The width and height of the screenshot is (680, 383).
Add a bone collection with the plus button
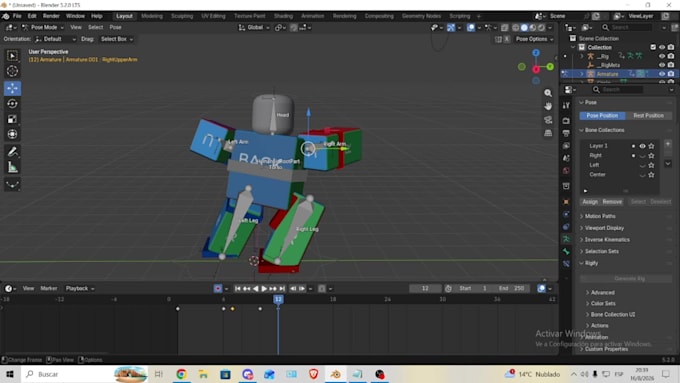[668, 144]
